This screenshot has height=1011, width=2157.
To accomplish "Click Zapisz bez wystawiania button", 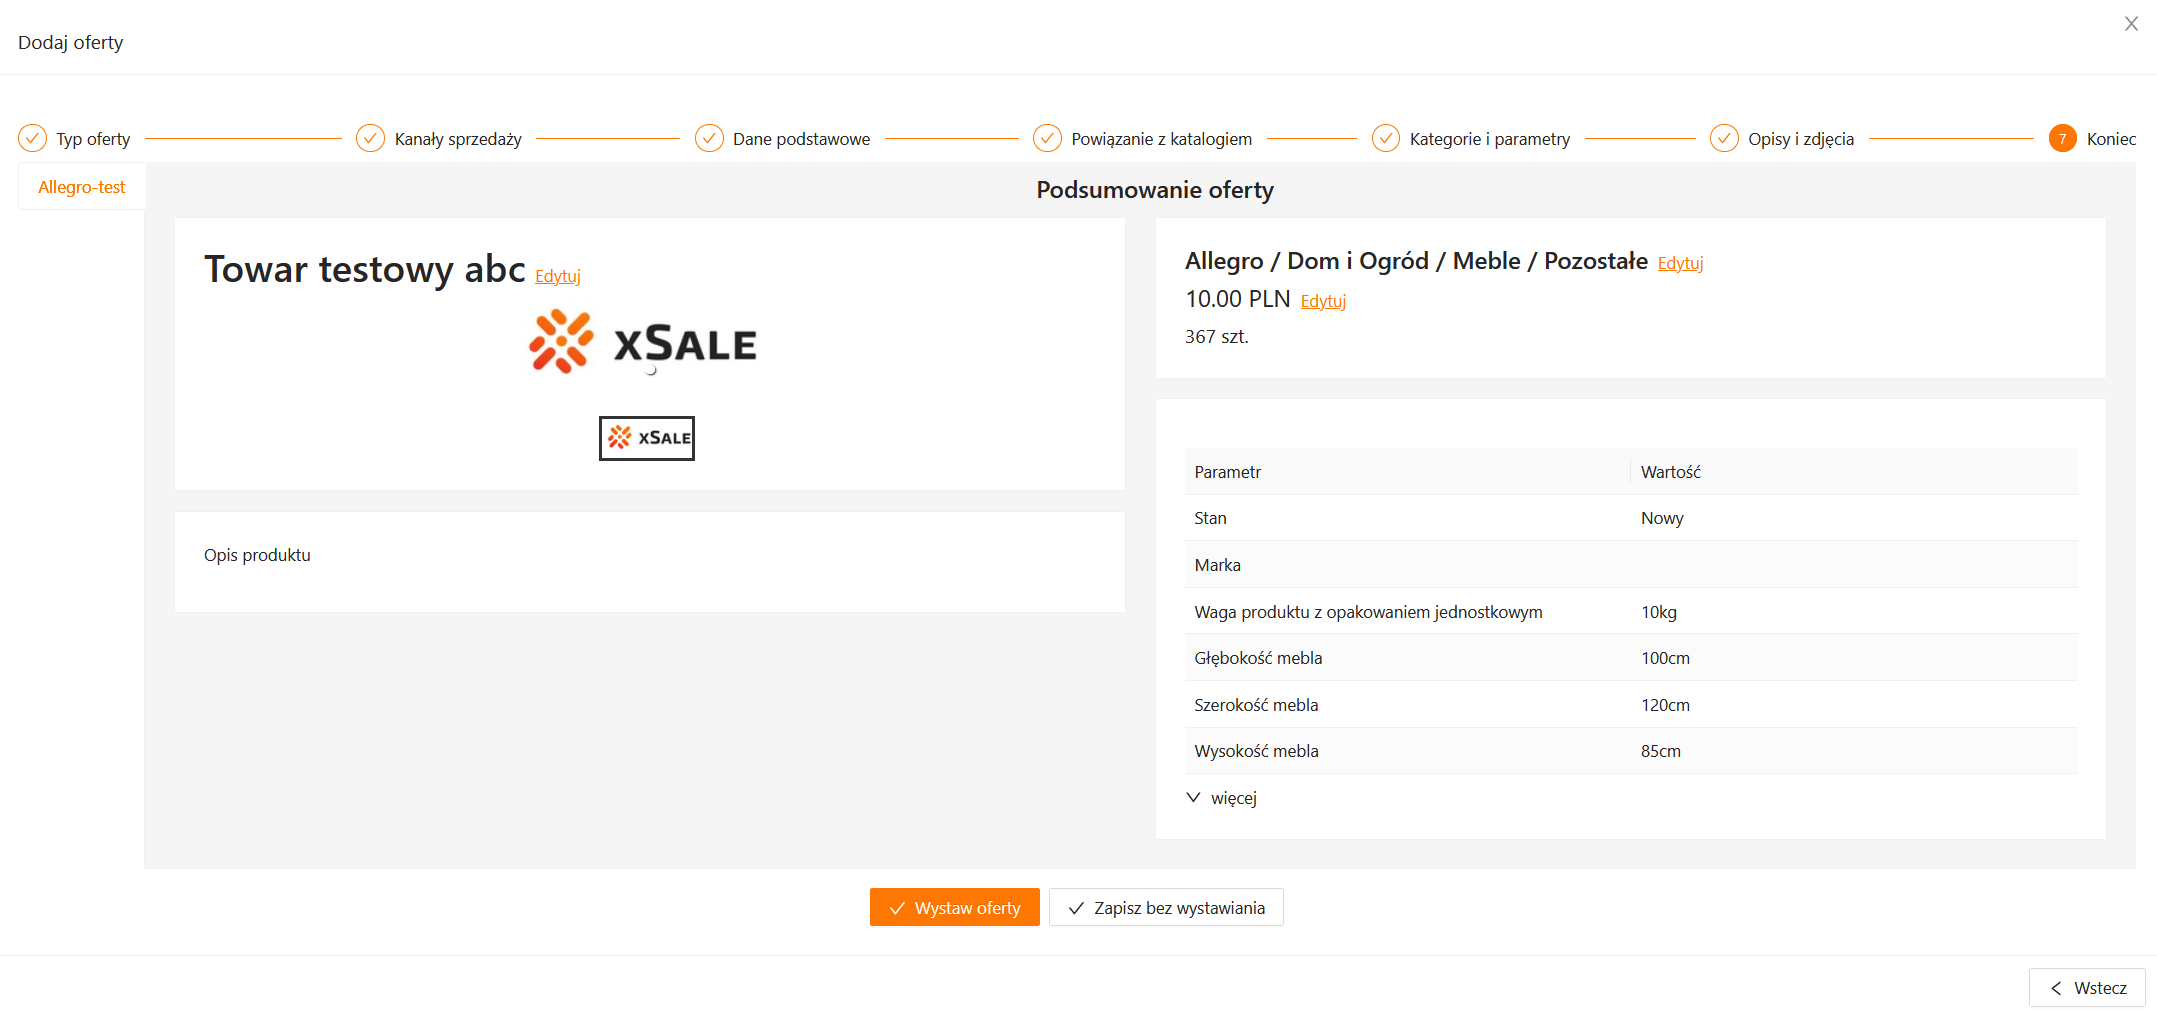I will (1166, 908).
